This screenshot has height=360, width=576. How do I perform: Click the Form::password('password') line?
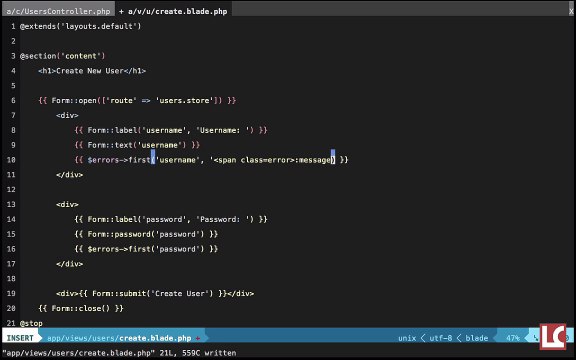(146, 234)
